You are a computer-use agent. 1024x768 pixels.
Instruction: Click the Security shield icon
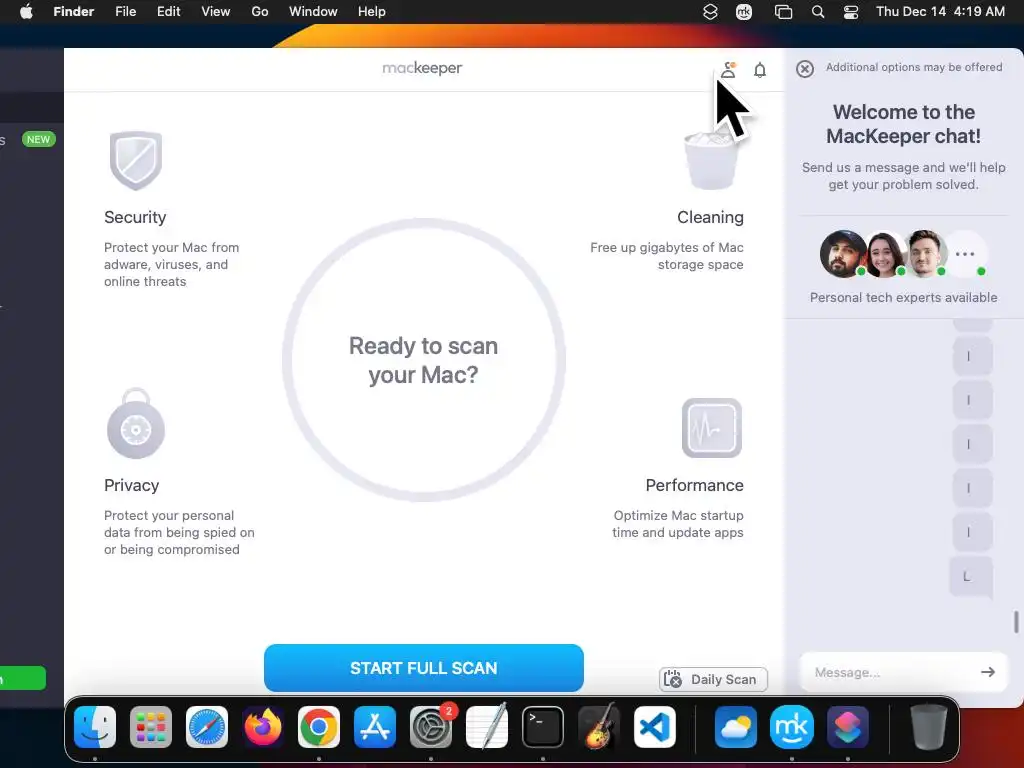click(x=136, y=160)
